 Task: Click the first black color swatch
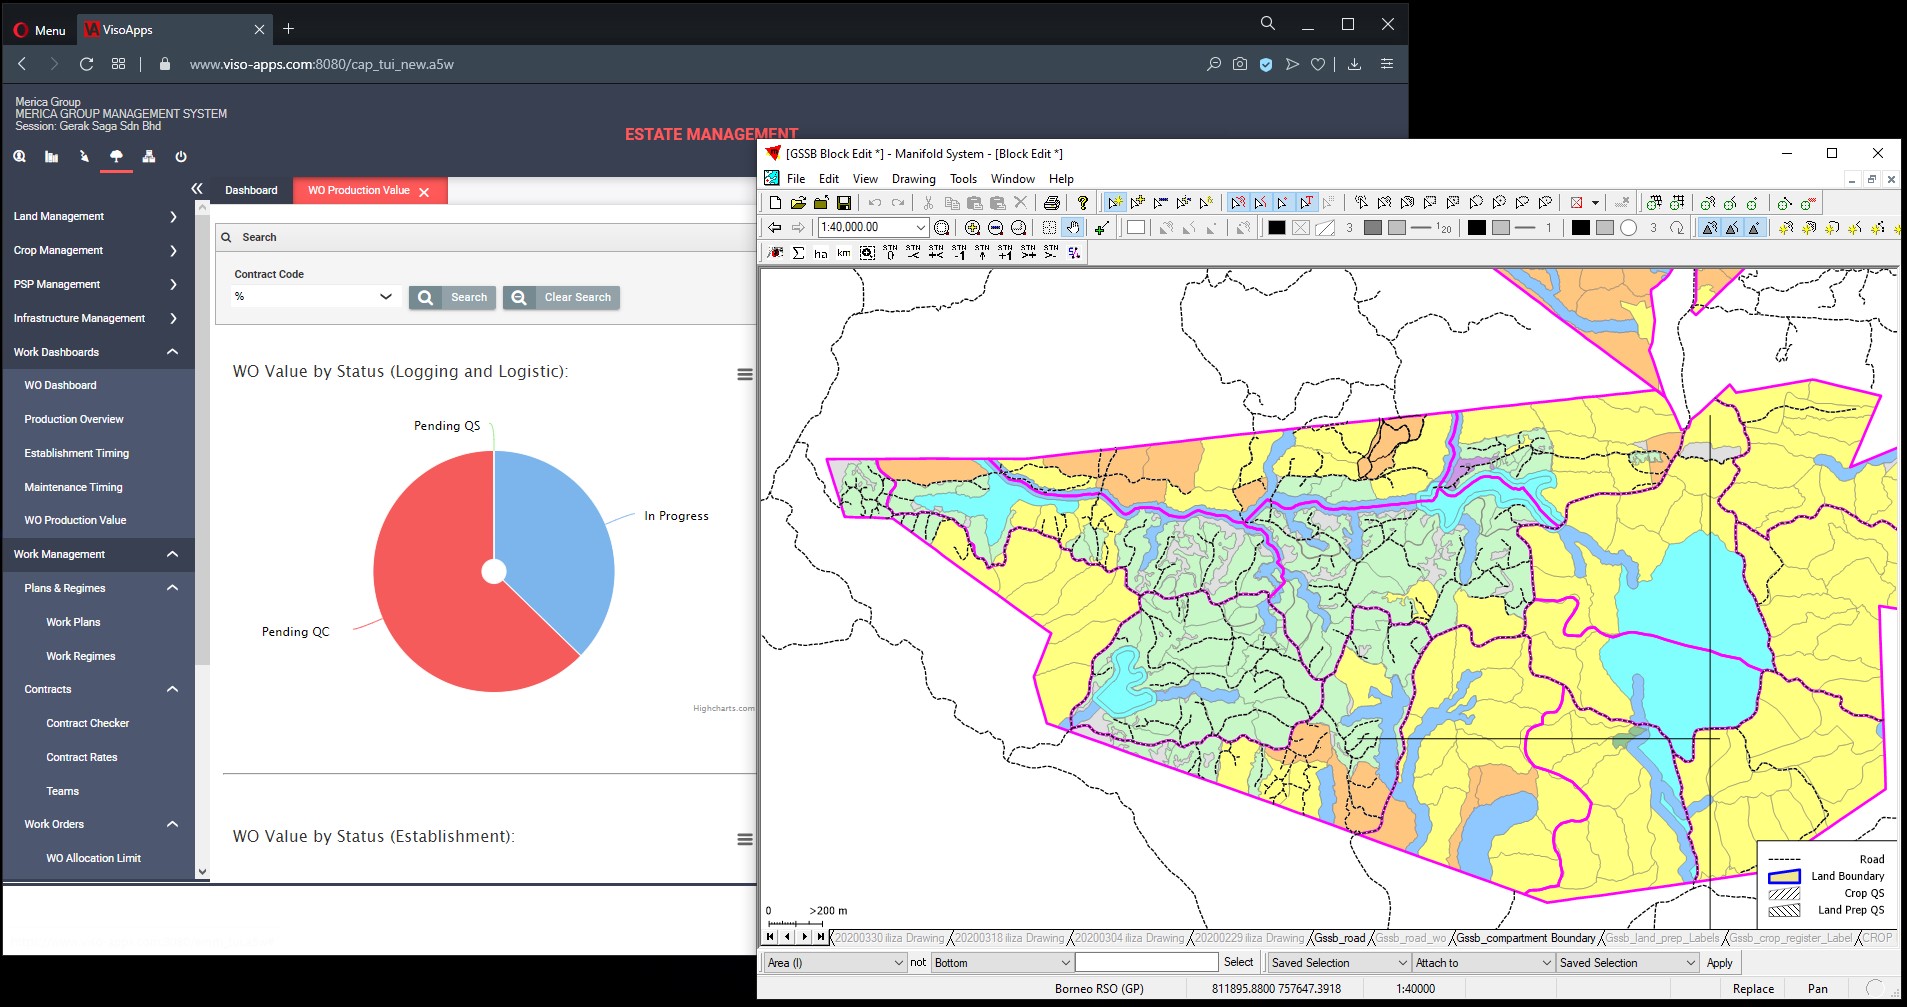tap(1276, 228)
